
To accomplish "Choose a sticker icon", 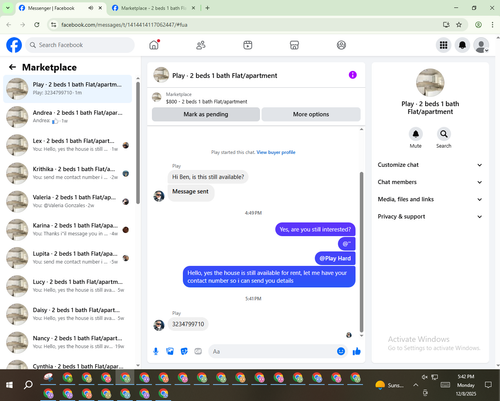I will (x=184, y=351).
